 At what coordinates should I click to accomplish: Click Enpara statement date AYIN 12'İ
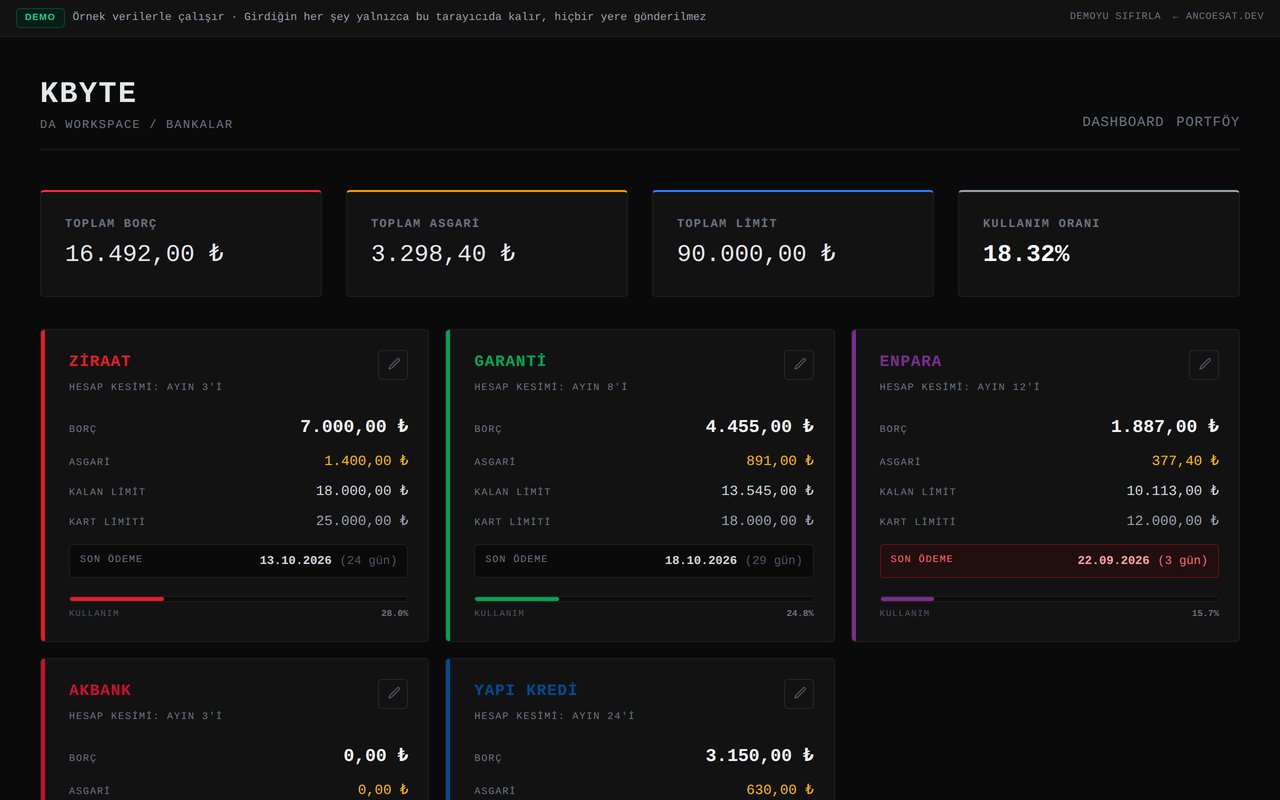[1009, 387]
